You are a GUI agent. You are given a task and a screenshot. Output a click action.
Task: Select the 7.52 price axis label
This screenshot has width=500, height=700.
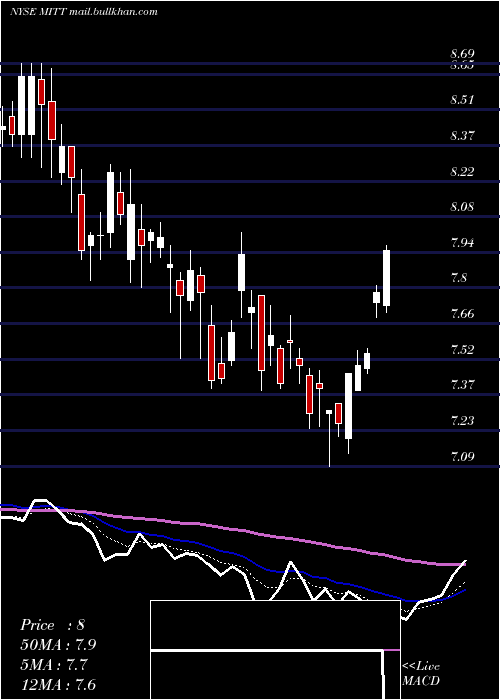tap(462, 349)
